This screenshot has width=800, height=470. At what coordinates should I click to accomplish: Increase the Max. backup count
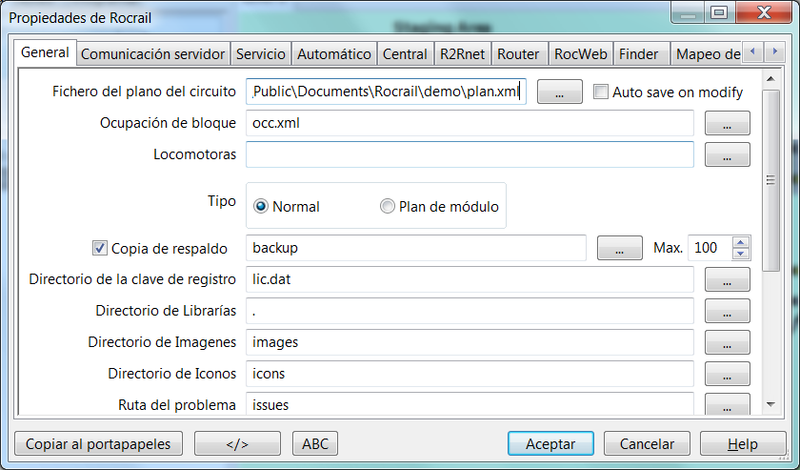(741, 242)
